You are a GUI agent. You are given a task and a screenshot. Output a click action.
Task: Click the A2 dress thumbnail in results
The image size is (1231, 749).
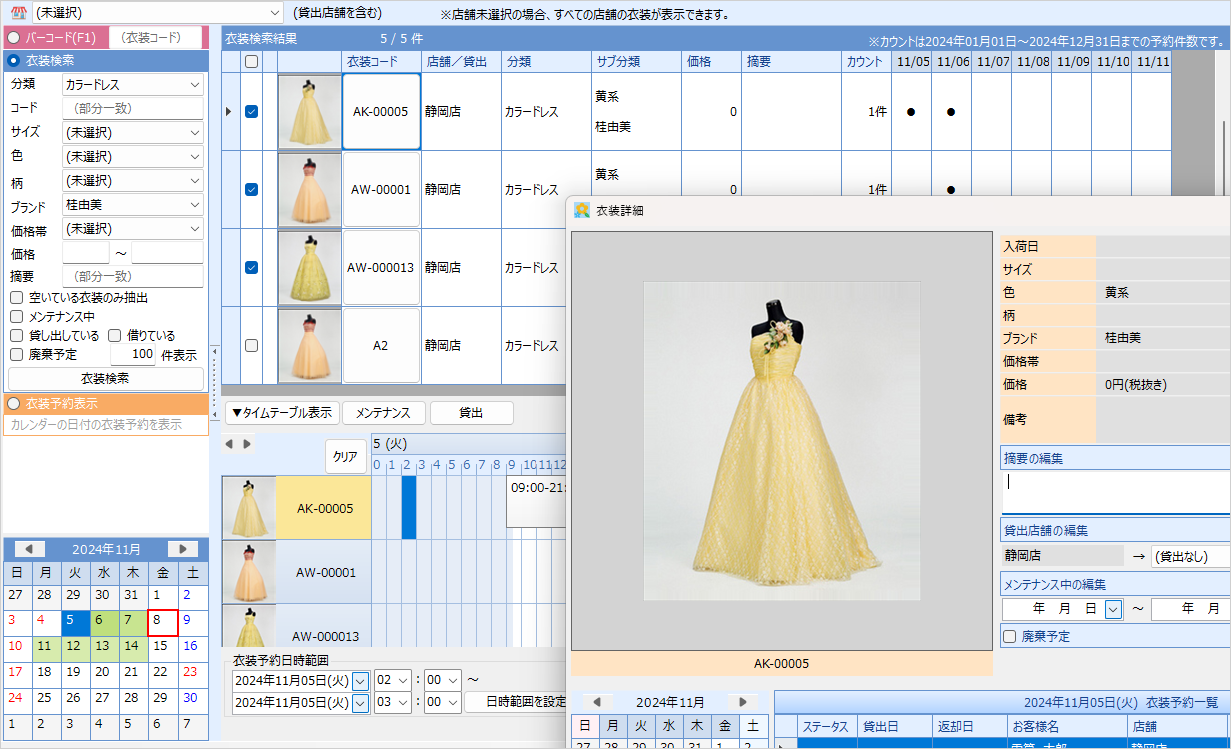point(309,345)
